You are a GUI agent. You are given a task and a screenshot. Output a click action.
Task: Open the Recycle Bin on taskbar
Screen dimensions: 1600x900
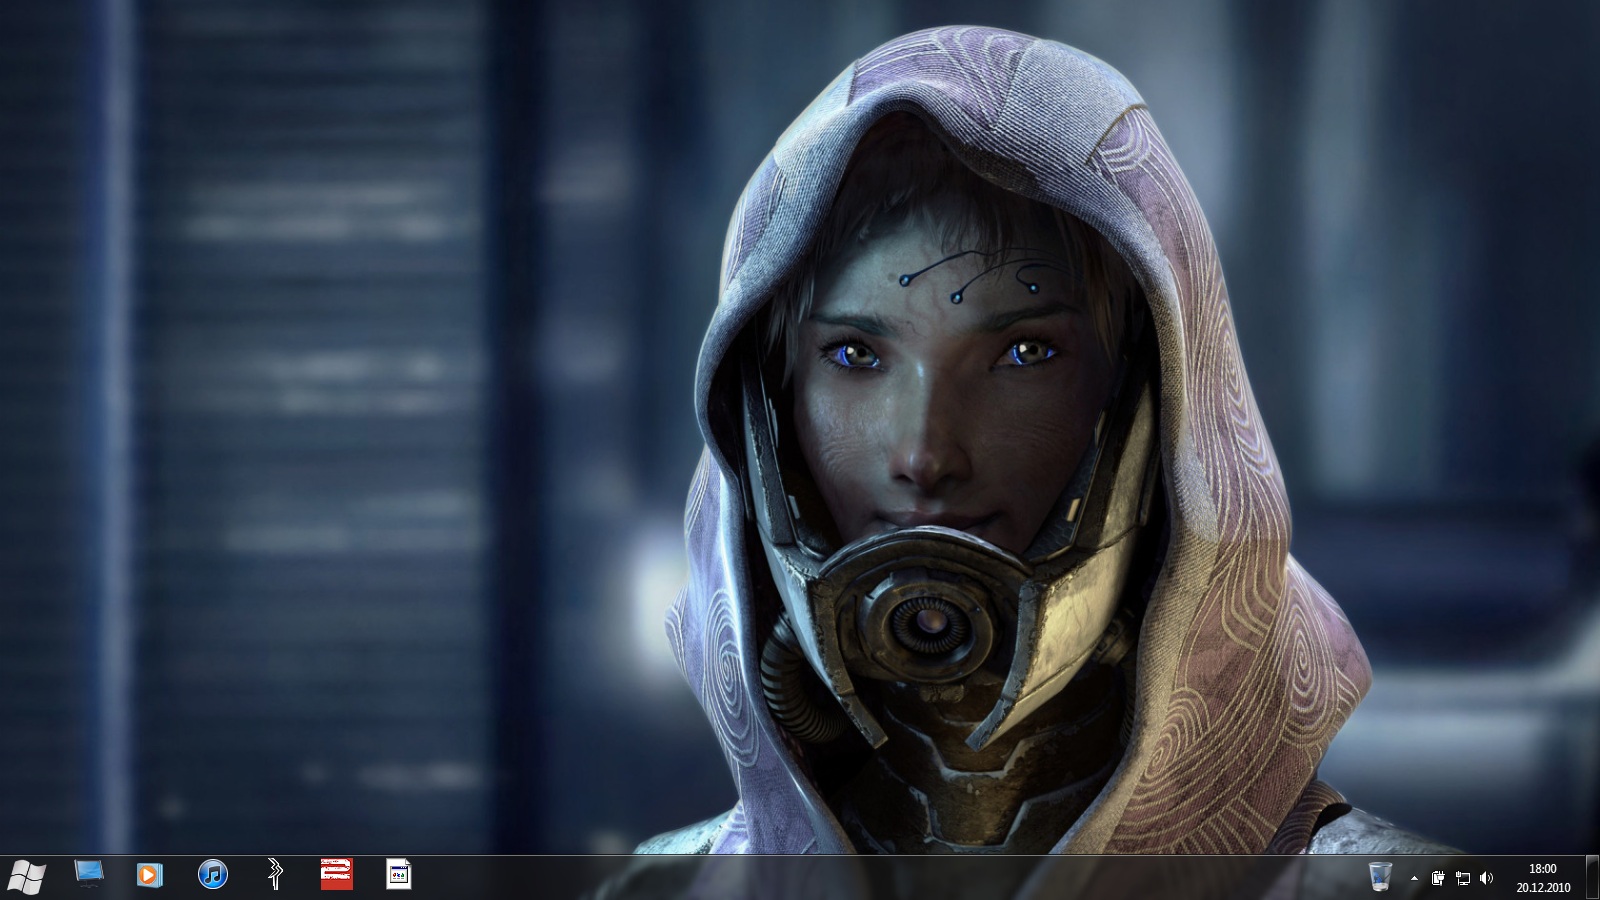pos(1380,876)
